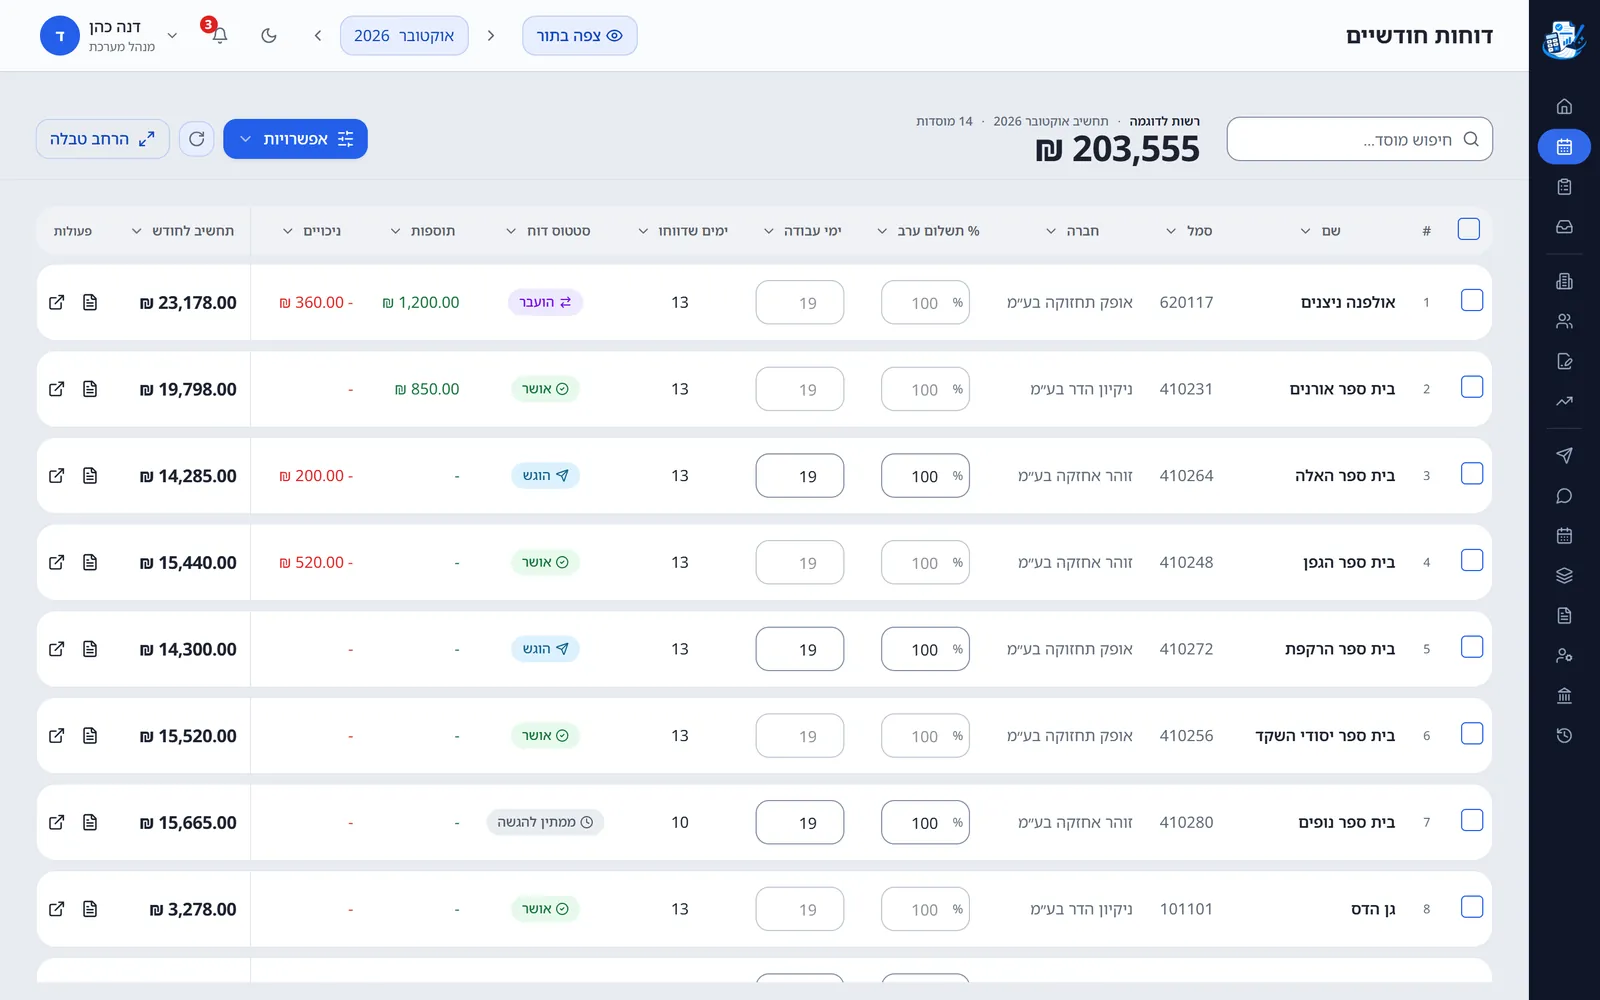Open the users group sidebar icon
Viewport: 1600px width, 1000px height.
pyautogui.click(x=1564, y=321)
